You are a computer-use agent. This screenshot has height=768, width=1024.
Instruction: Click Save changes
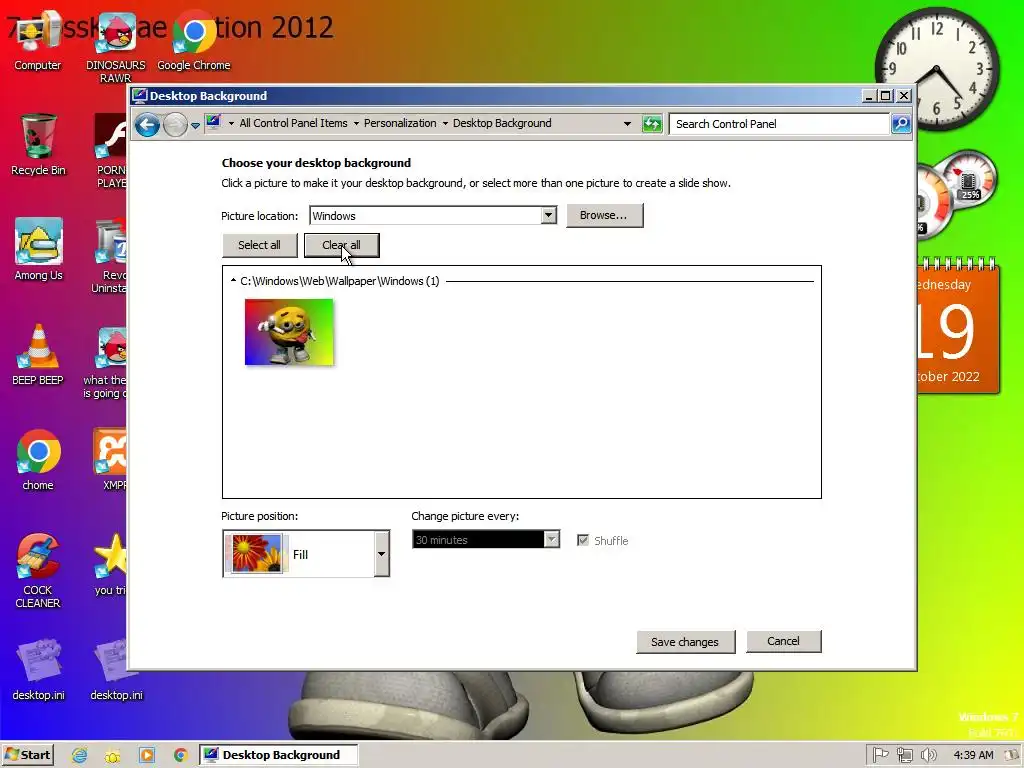685,641
